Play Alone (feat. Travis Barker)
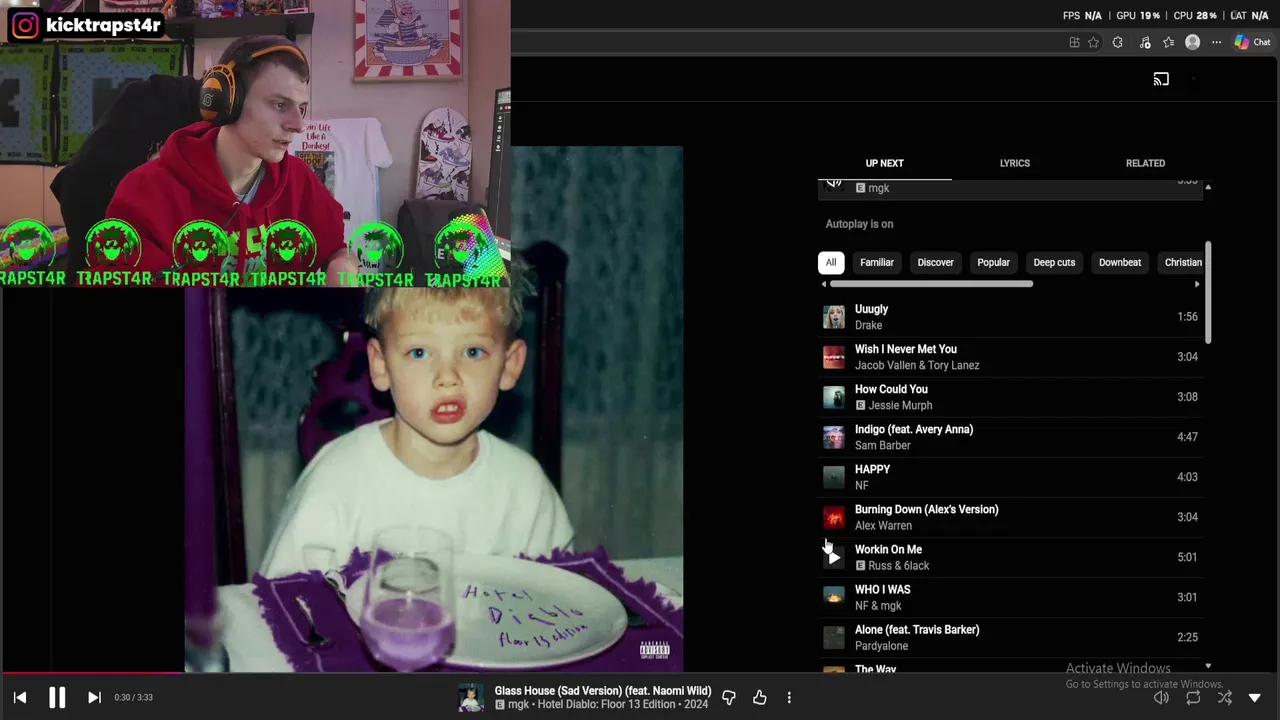Screen dimensions: 1280x720 click(1010, 637)
